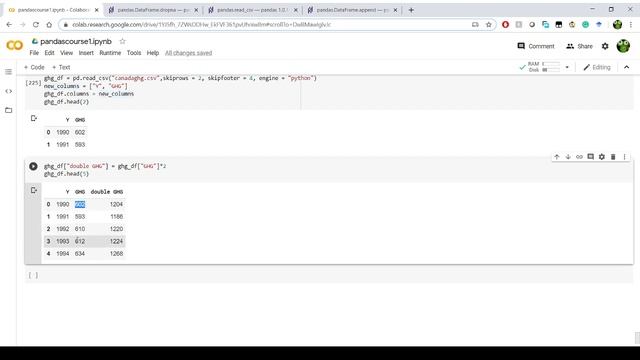This screenshot has width=640, height=360.
Task: Open code snippets sidebar icon
Action: pyautogui.click(x=9, y=91)
